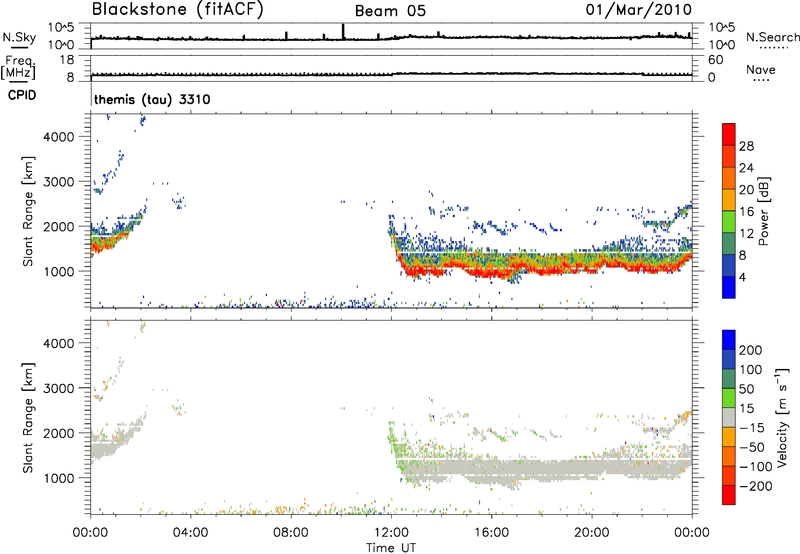
Task: Click the '200' label on Velocity colorbar
Action: 750,350
